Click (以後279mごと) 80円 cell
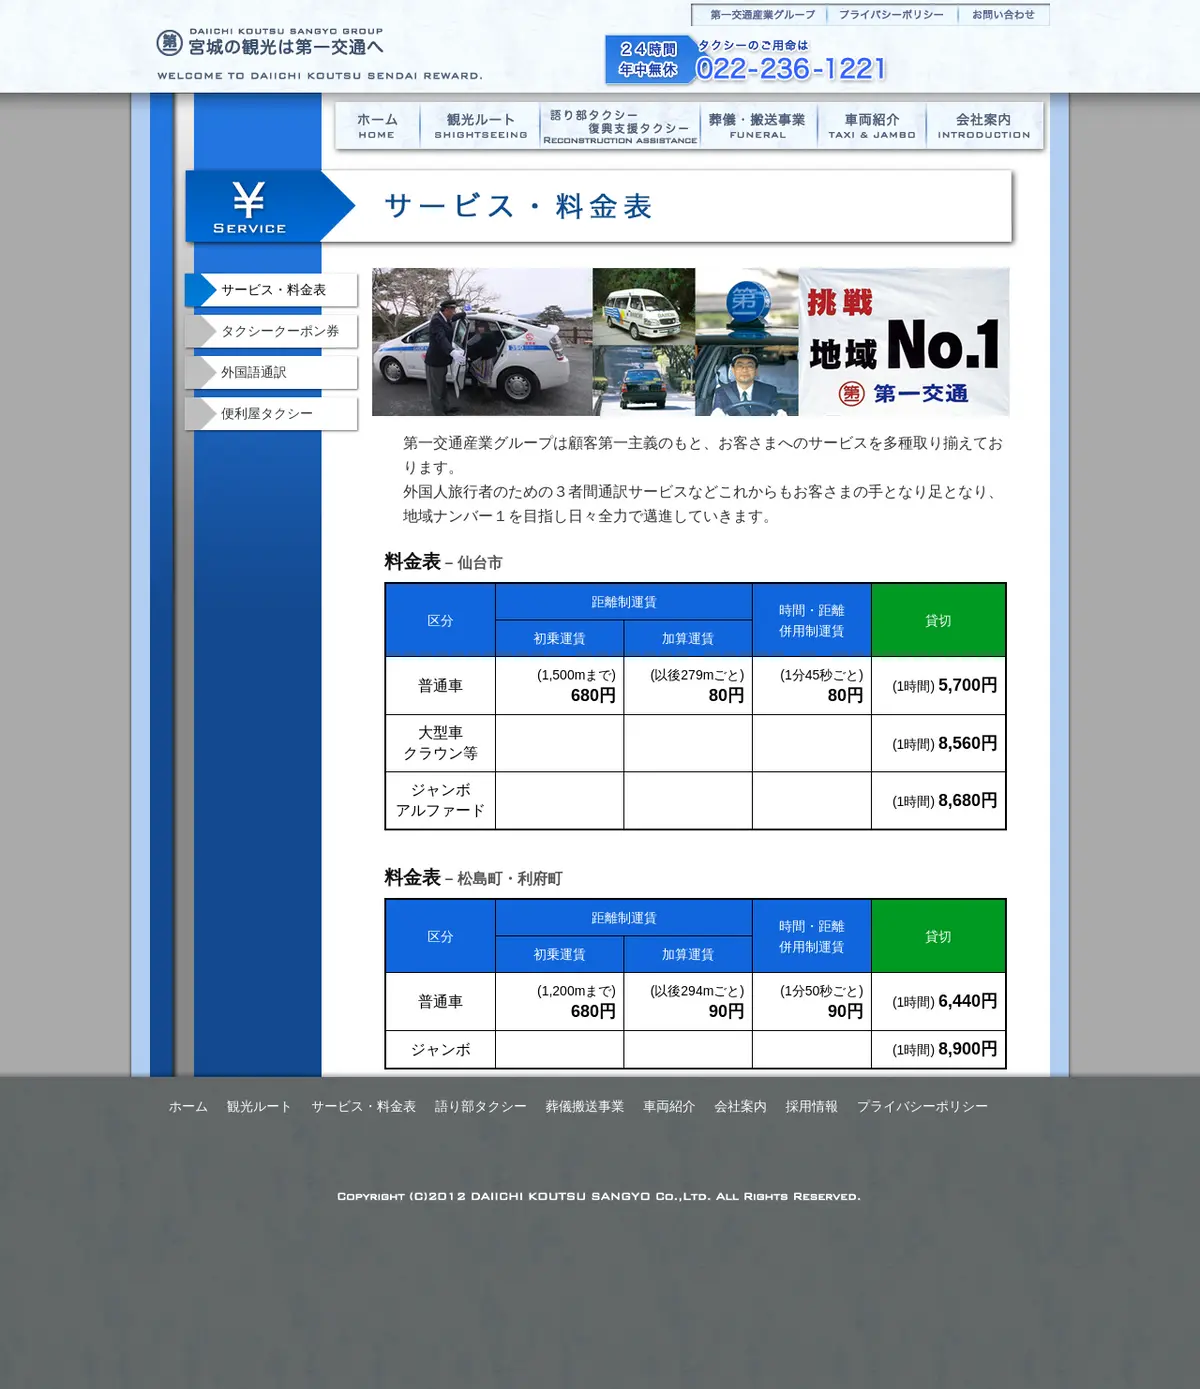 [688, 686]
